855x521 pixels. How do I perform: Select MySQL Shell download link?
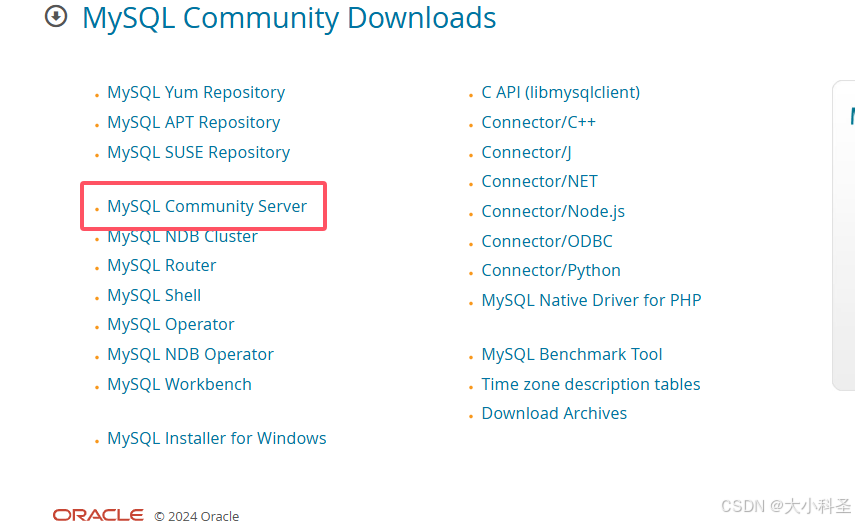(x=154, y=295)
